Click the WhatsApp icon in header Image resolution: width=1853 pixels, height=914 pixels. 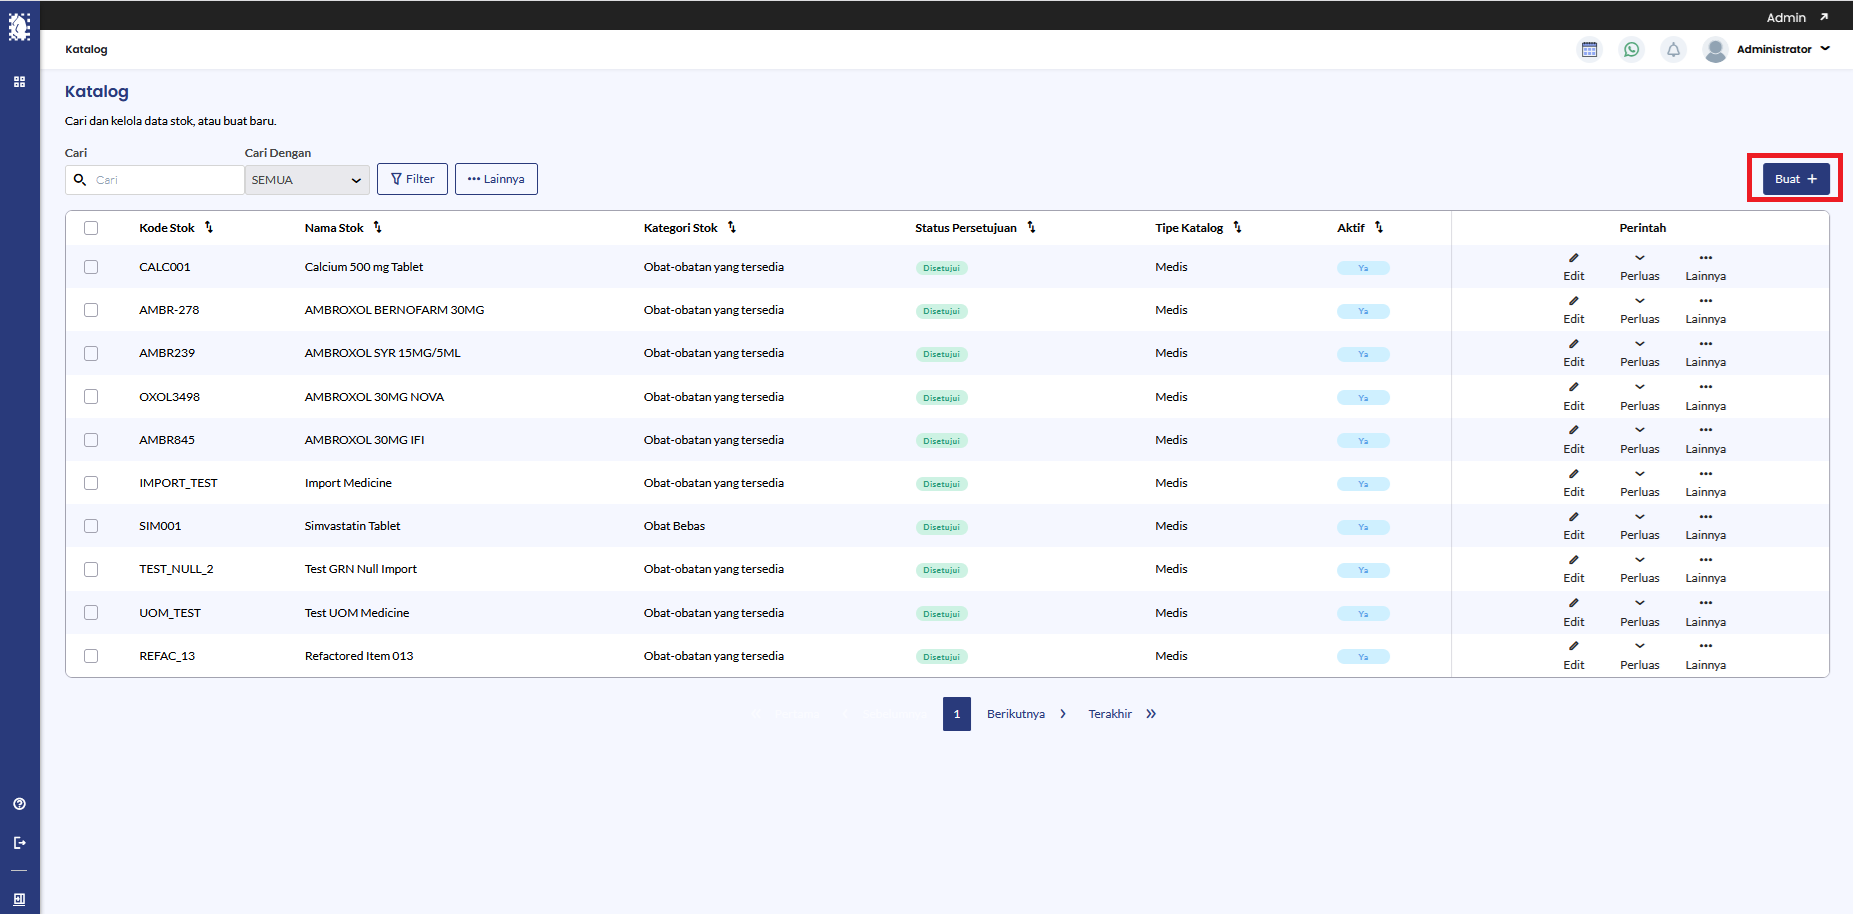1631,50
